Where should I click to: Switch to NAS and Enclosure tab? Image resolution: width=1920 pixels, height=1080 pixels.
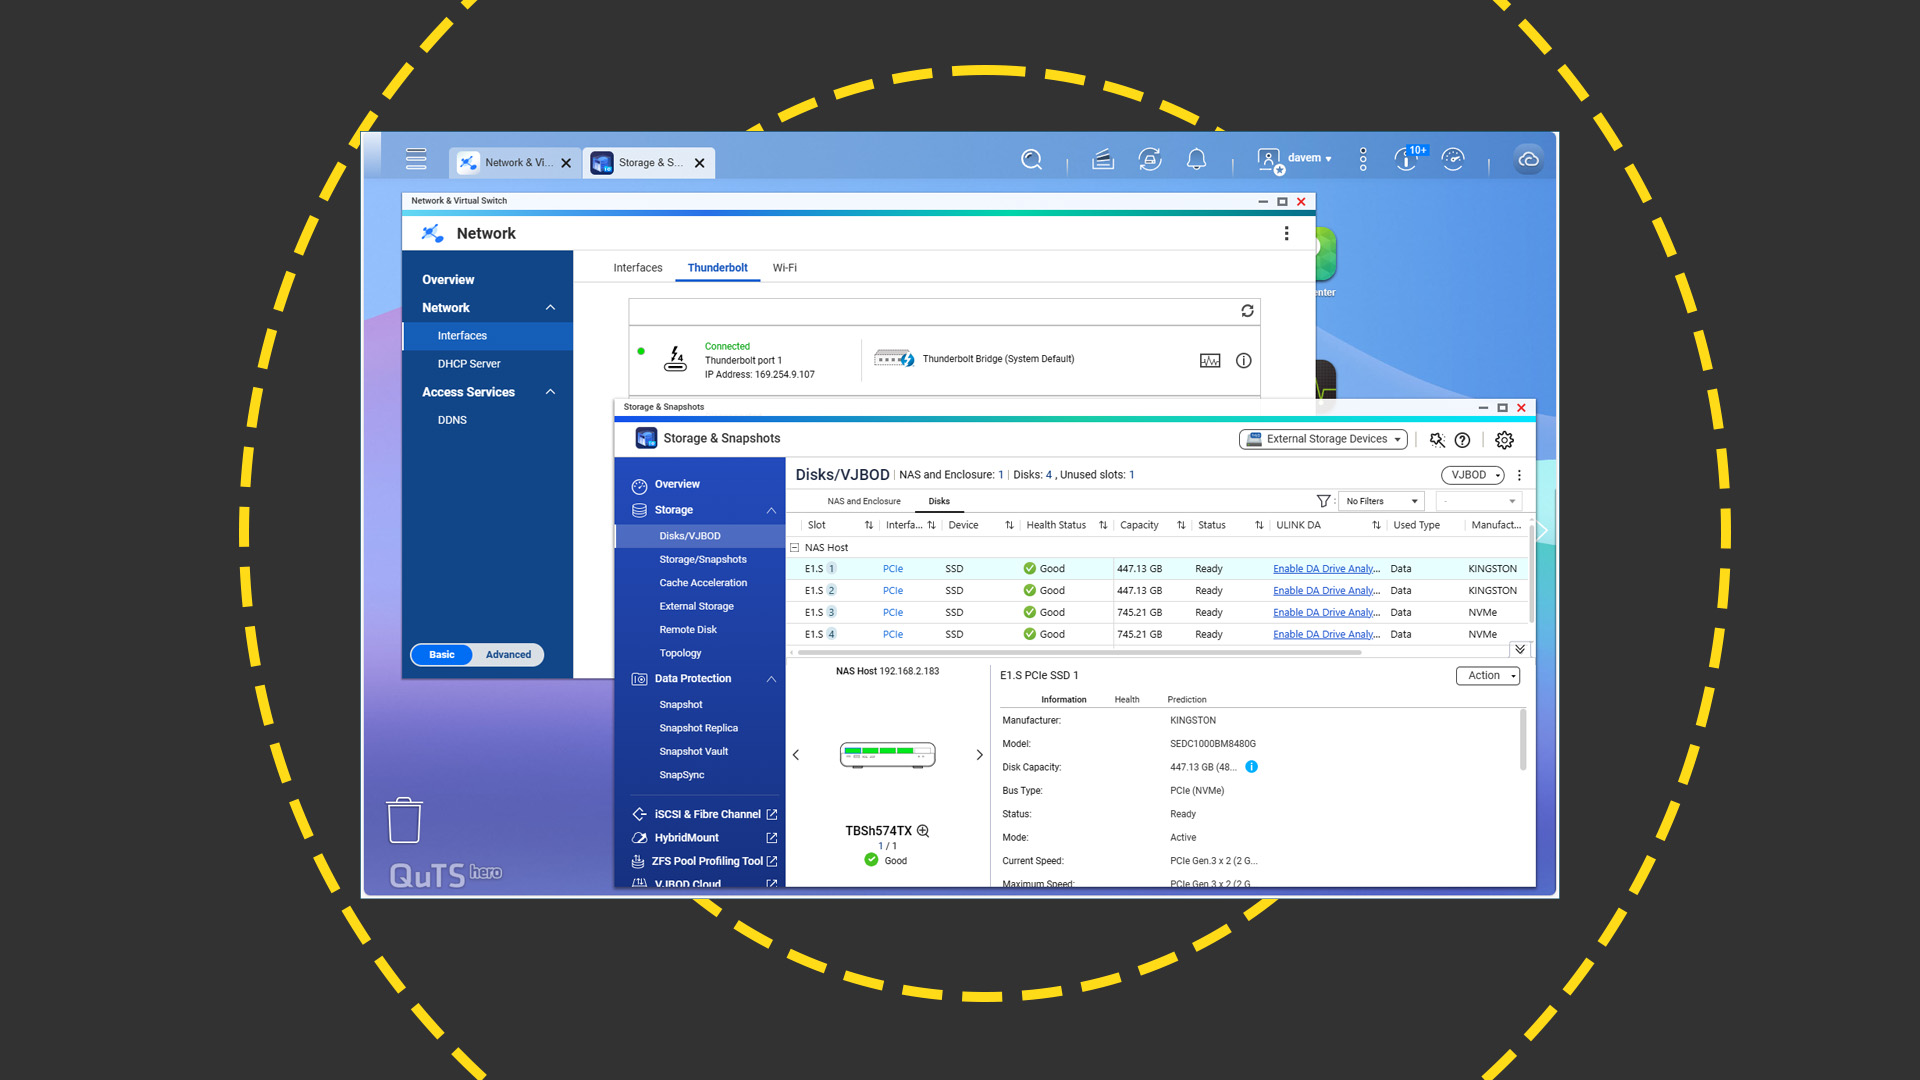(864, 501)
